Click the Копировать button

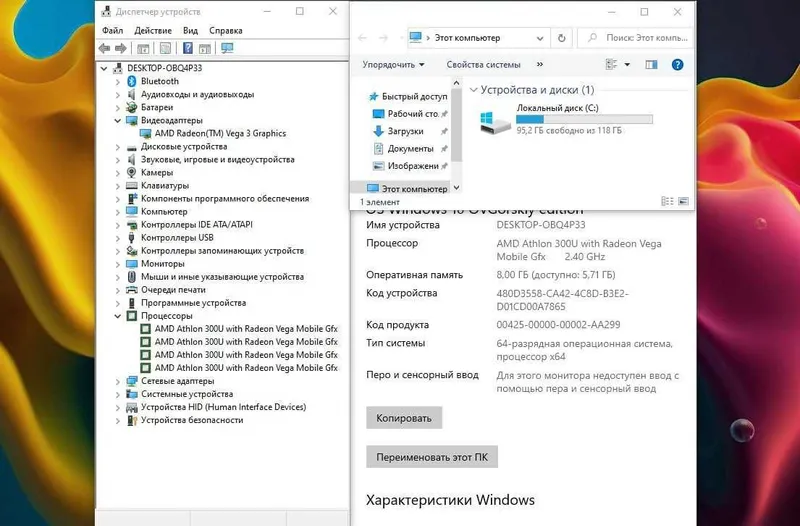click(x=404, y=418)
